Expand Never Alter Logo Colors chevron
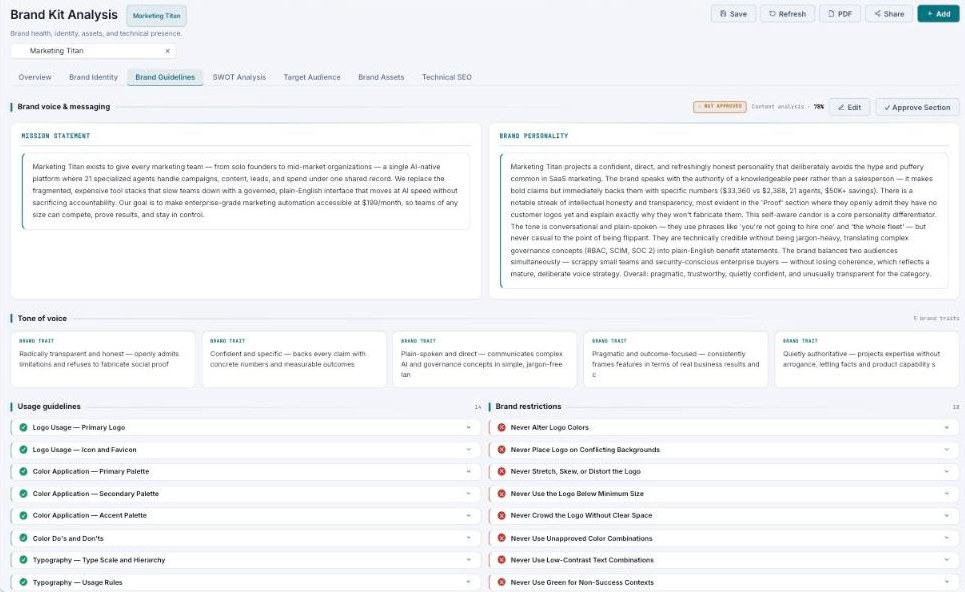The height and width of the screenshot is (592, 965). [947, 427]
